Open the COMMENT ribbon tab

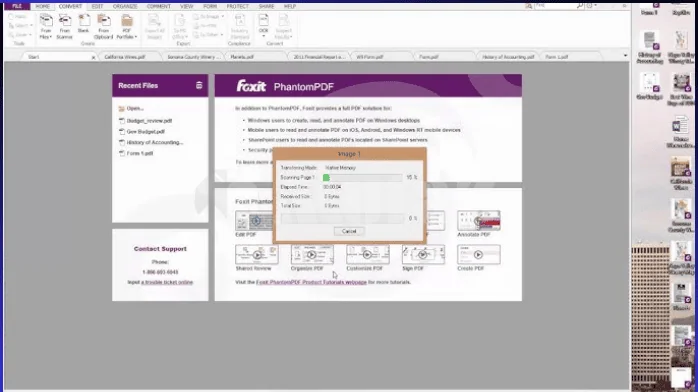[158, 6]
